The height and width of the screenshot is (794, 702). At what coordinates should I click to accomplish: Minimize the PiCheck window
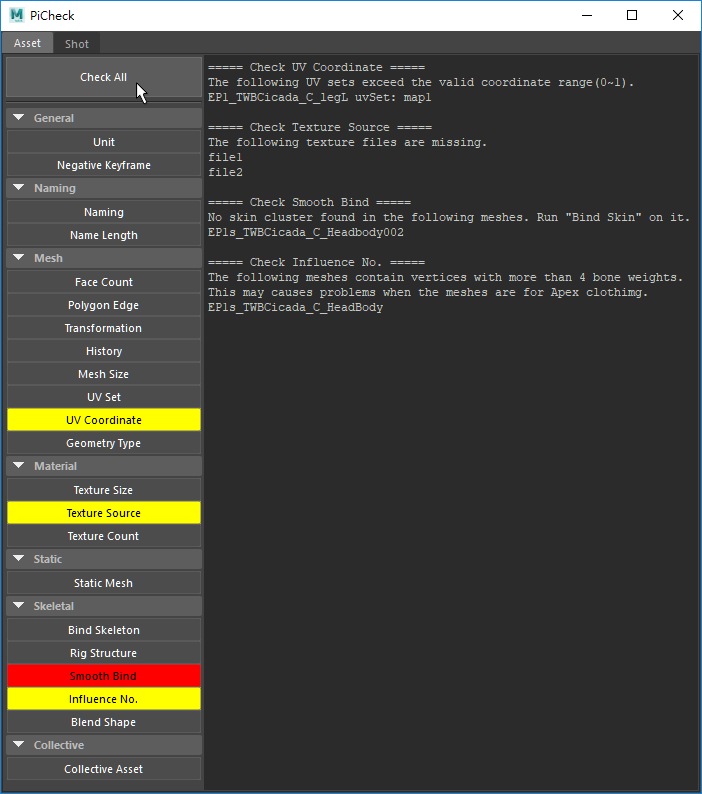[587, 15]
